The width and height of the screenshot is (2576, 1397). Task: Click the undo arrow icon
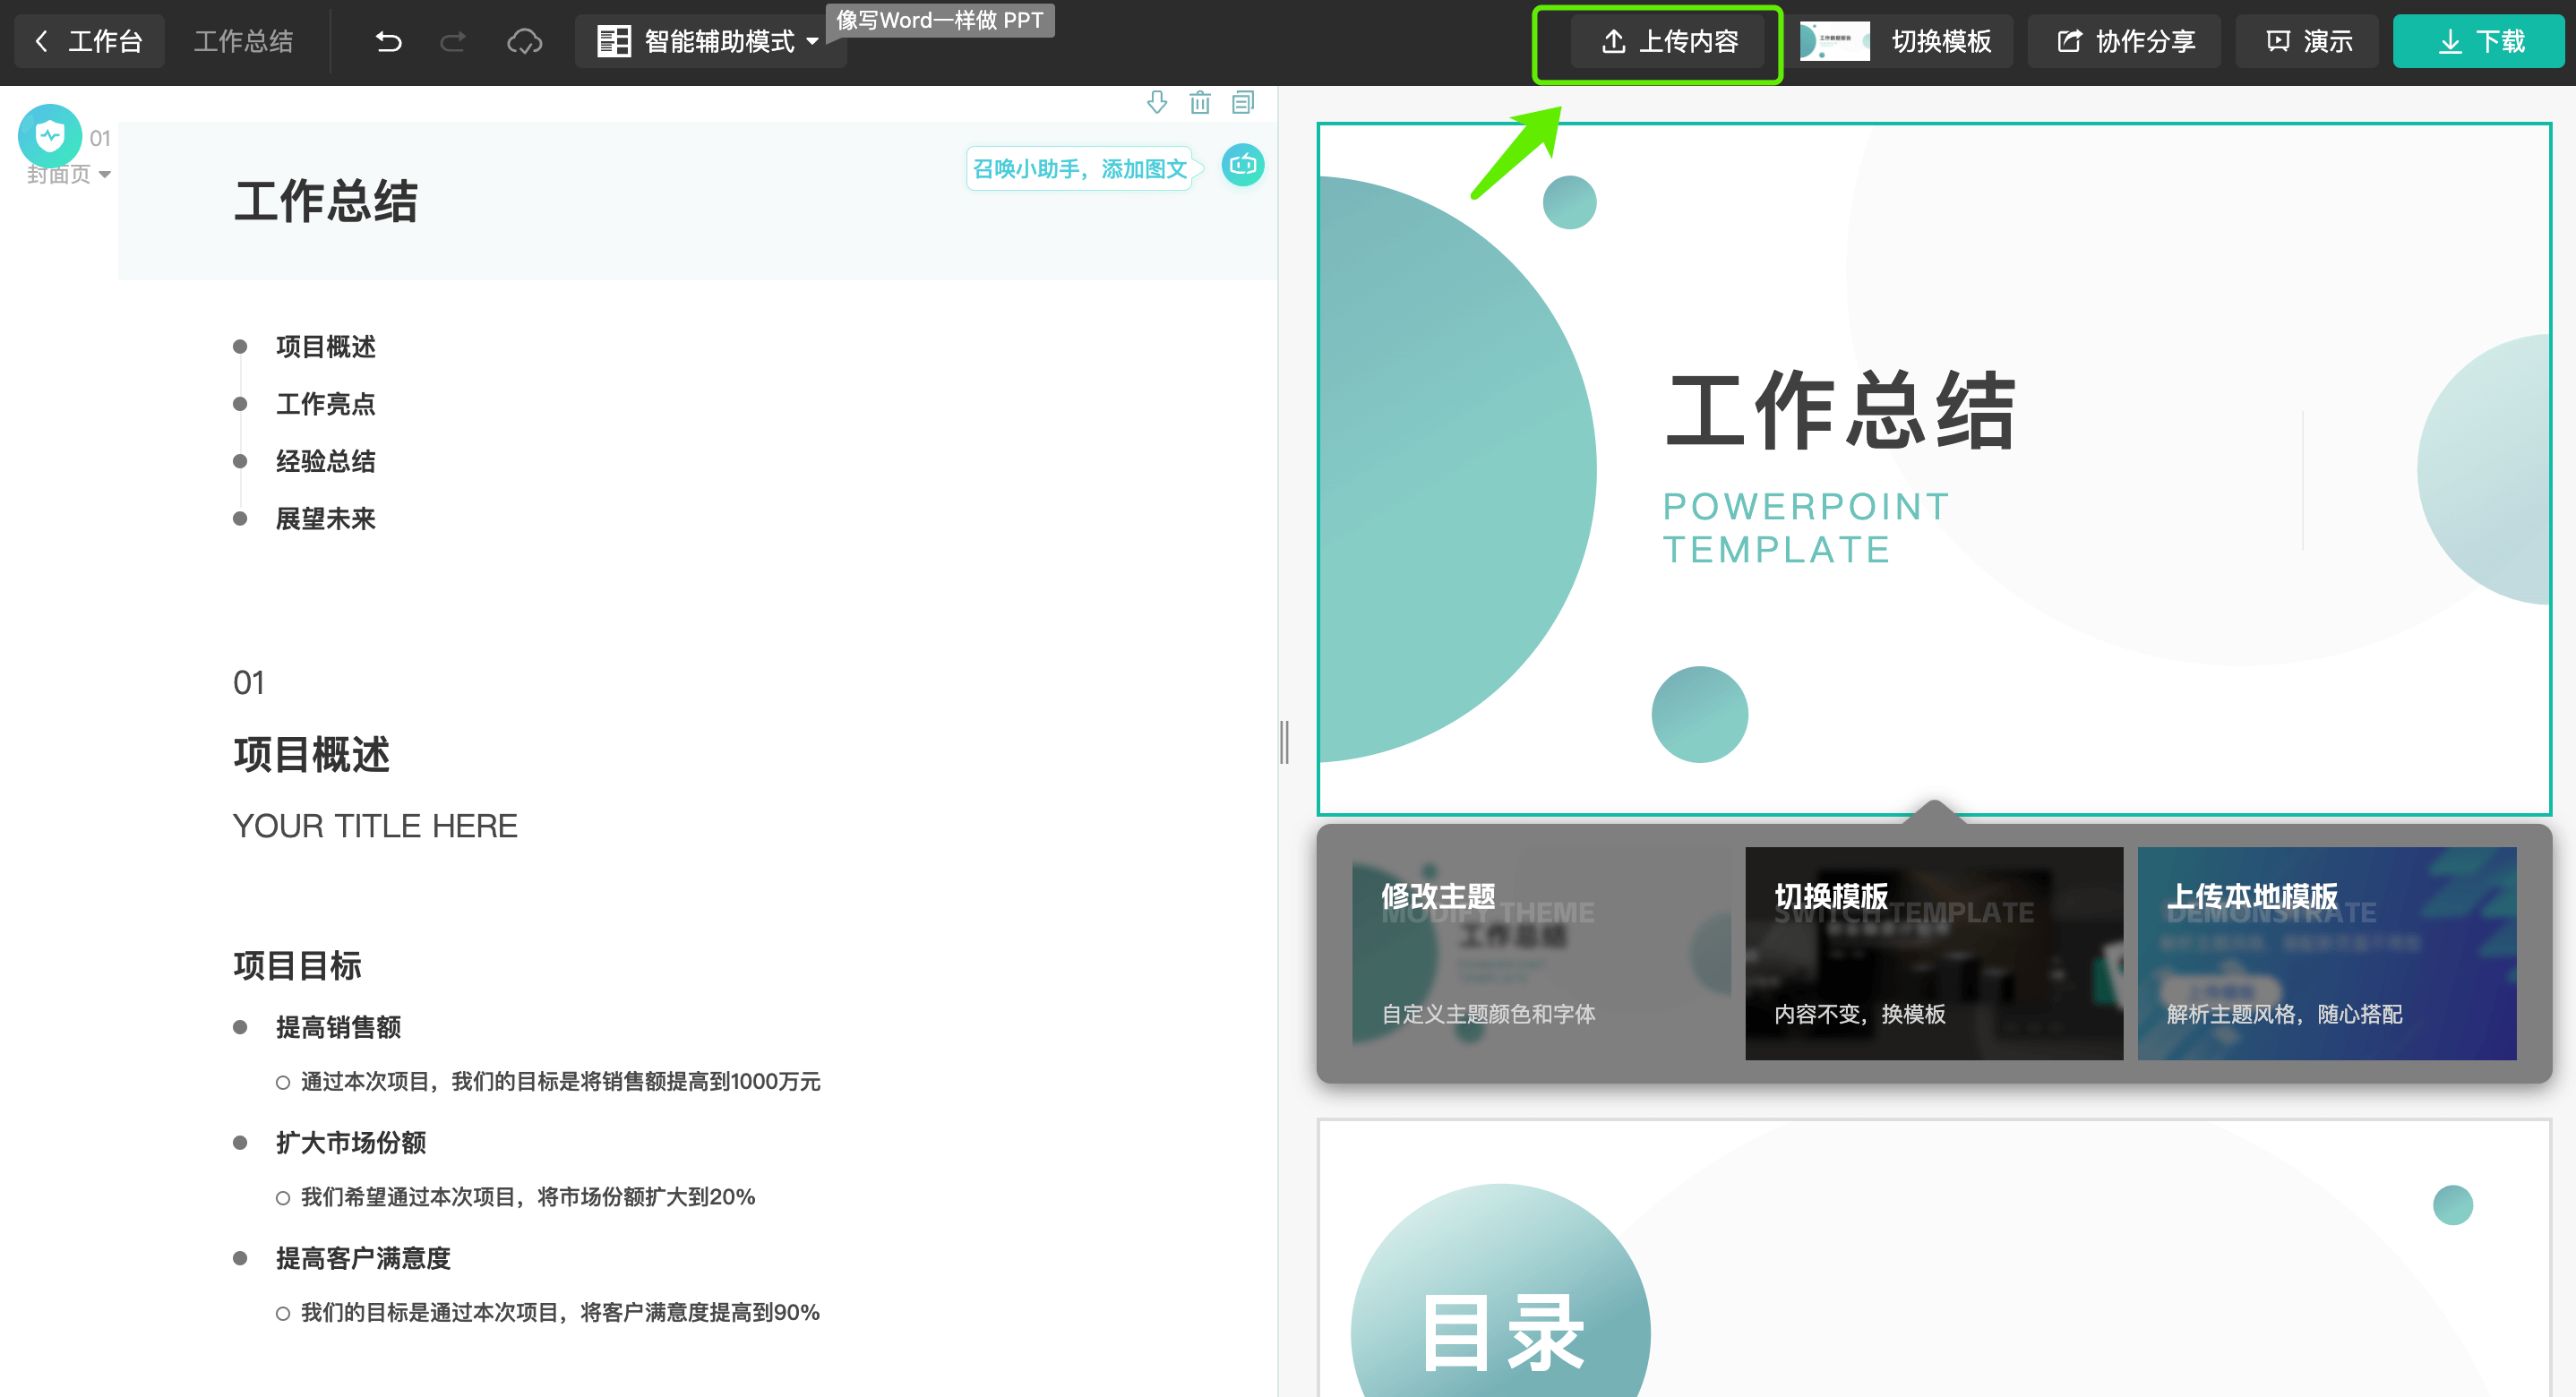coord(388,41)
